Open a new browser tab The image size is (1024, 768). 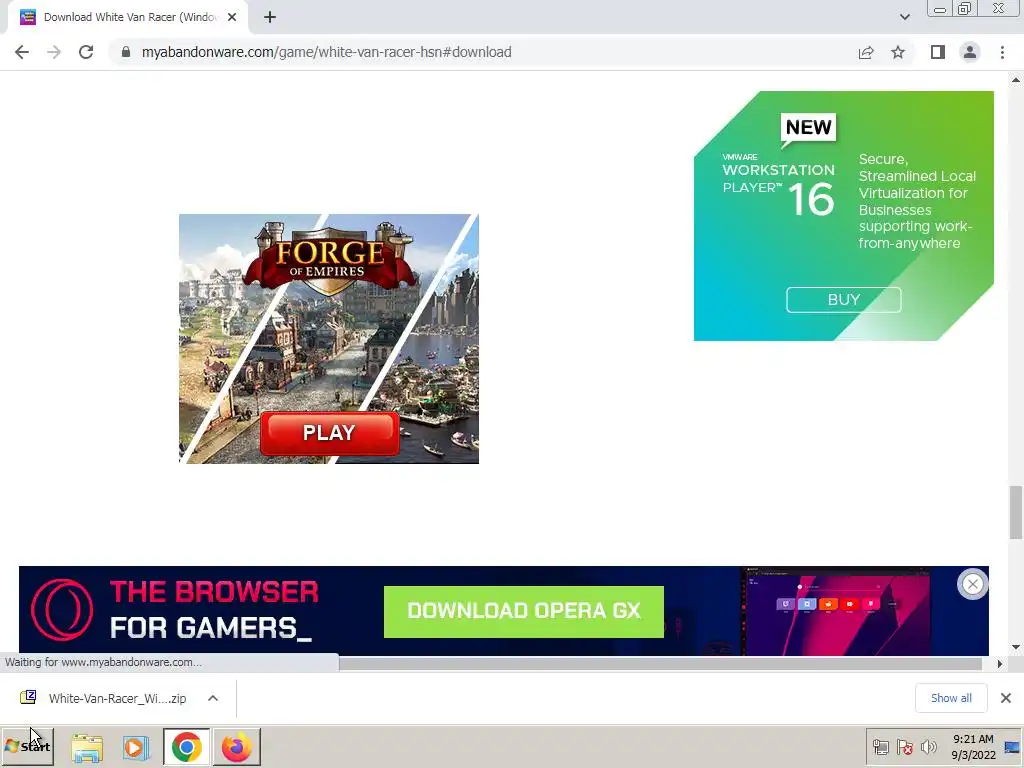point(270,17)
